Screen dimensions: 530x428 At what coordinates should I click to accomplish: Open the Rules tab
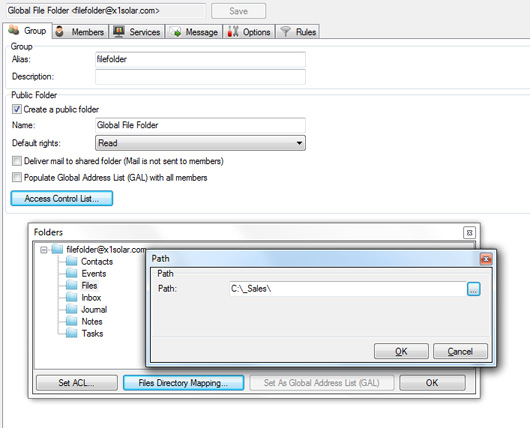point(298,32)
